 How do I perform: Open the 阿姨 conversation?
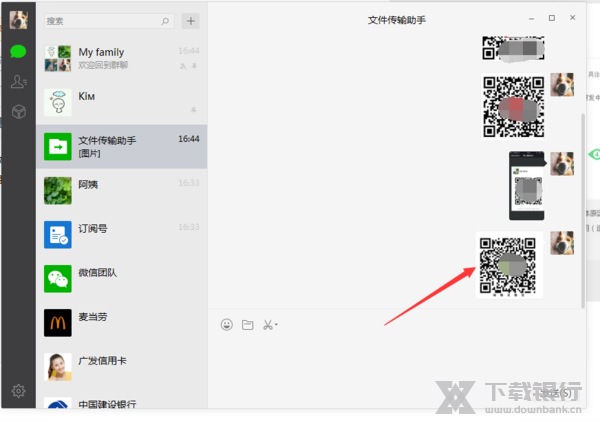coord(122,190)
